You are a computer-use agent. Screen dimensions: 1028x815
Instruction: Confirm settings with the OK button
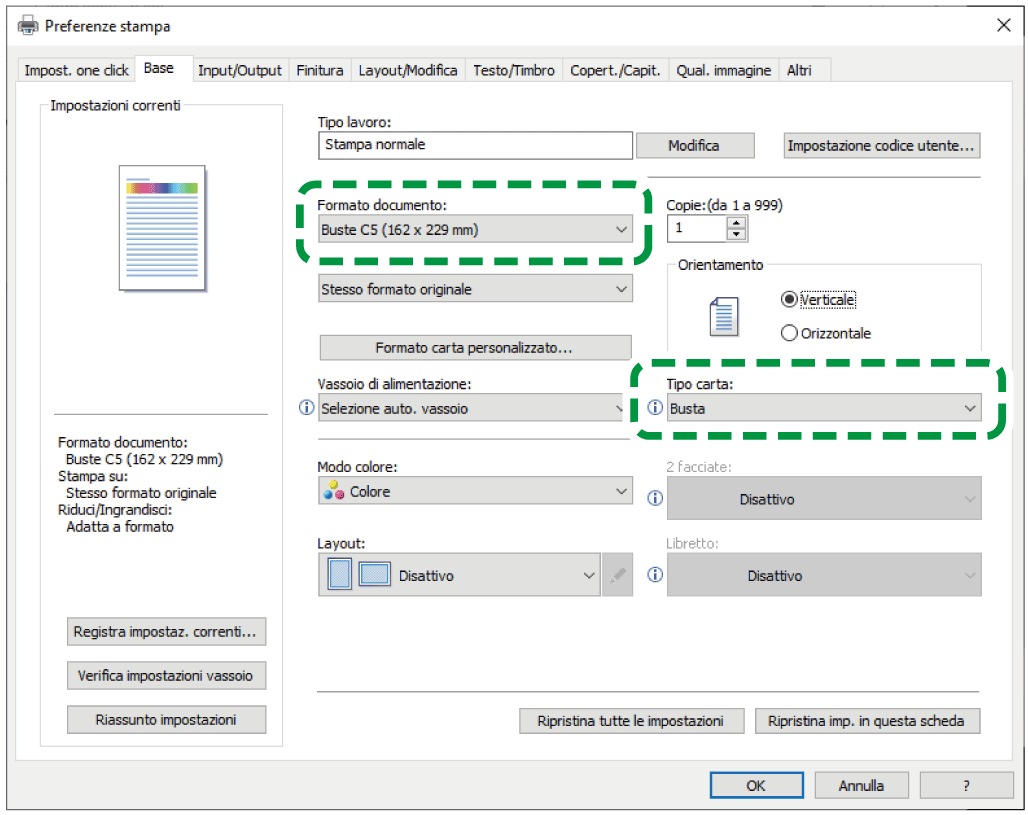(756, 785)
